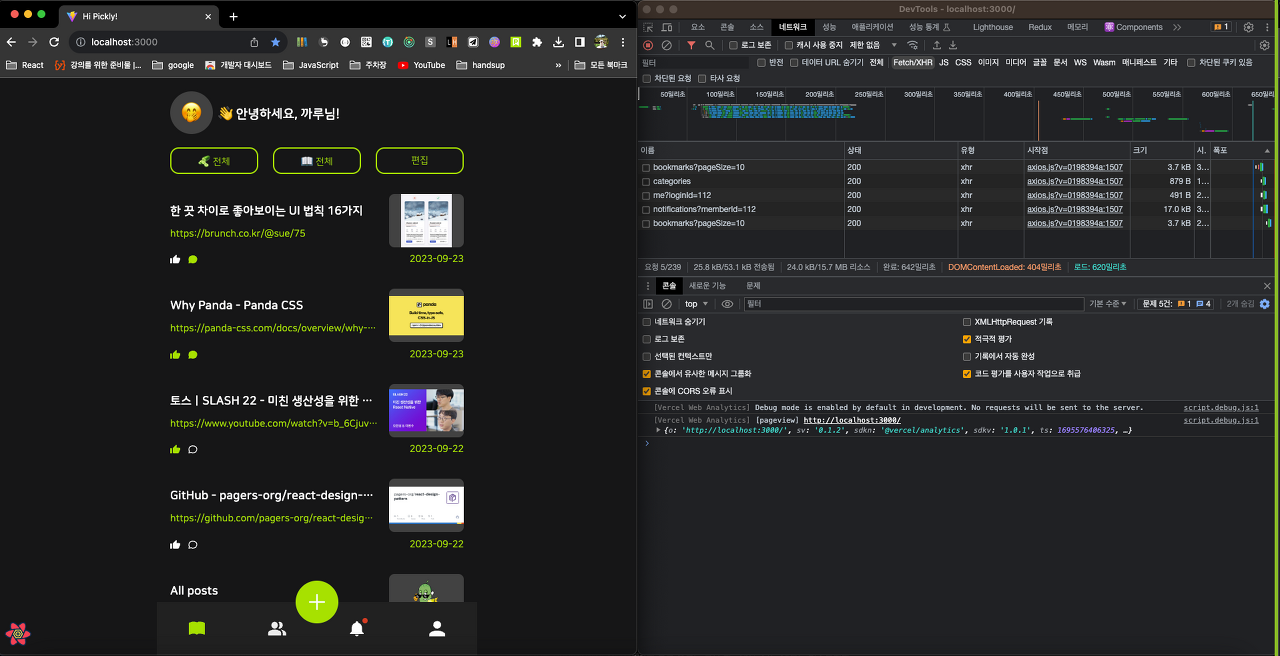Open the top JavaScript context dropdown
The height and width of the screenshot is (656, 1280).
694,304
